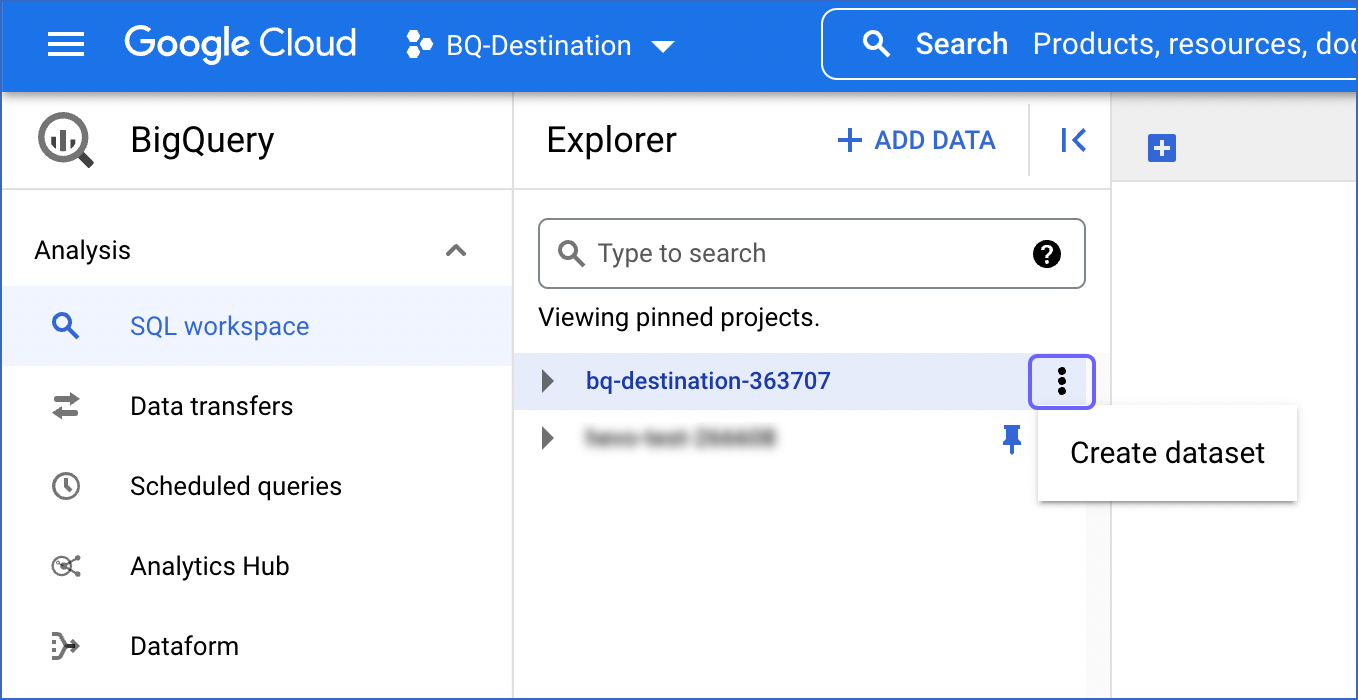Click the Data transfers arrows icon
This screenshot has height=700, width=1358.
tap(65, 406)
